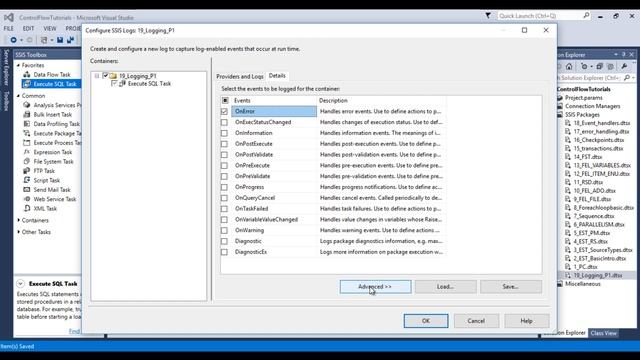Toggle the 19_Logging_P1 container checkbox
Image resolution: width=640 pixels, height=360 pixels.
pos(105,76)
